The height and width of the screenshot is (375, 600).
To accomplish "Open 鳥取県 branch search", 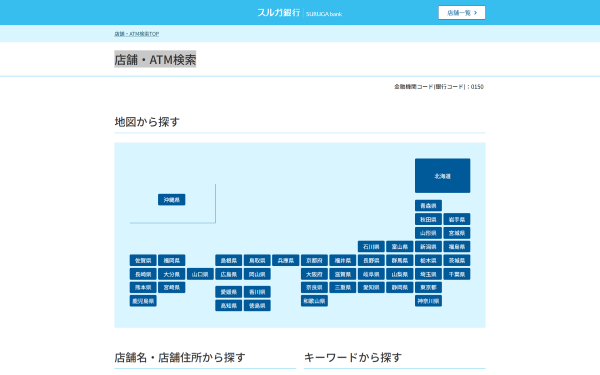I will pyautogui.click(x=257, y=261).
